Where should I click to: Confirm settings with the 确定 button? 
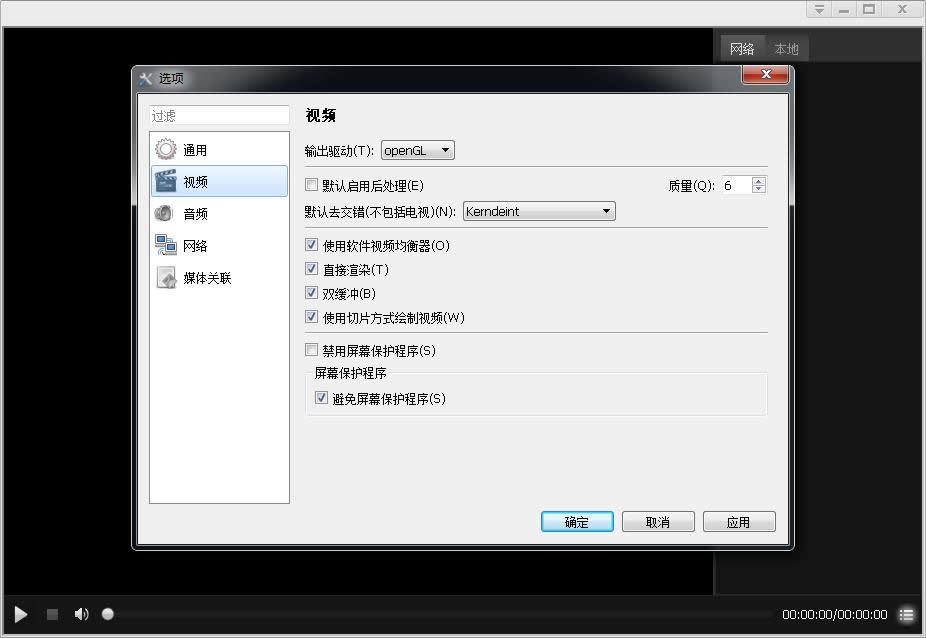(577, 521)
